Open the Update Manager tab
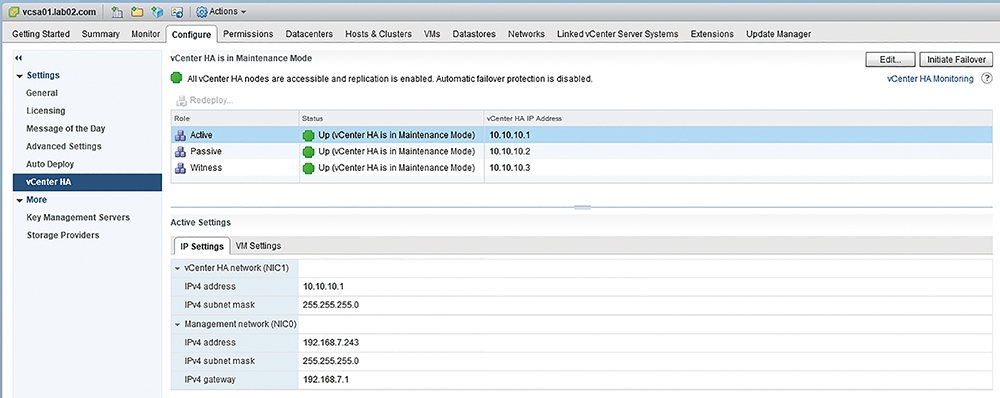Image resolution: width=1000 pixels, height=398 pixels. 778,34
